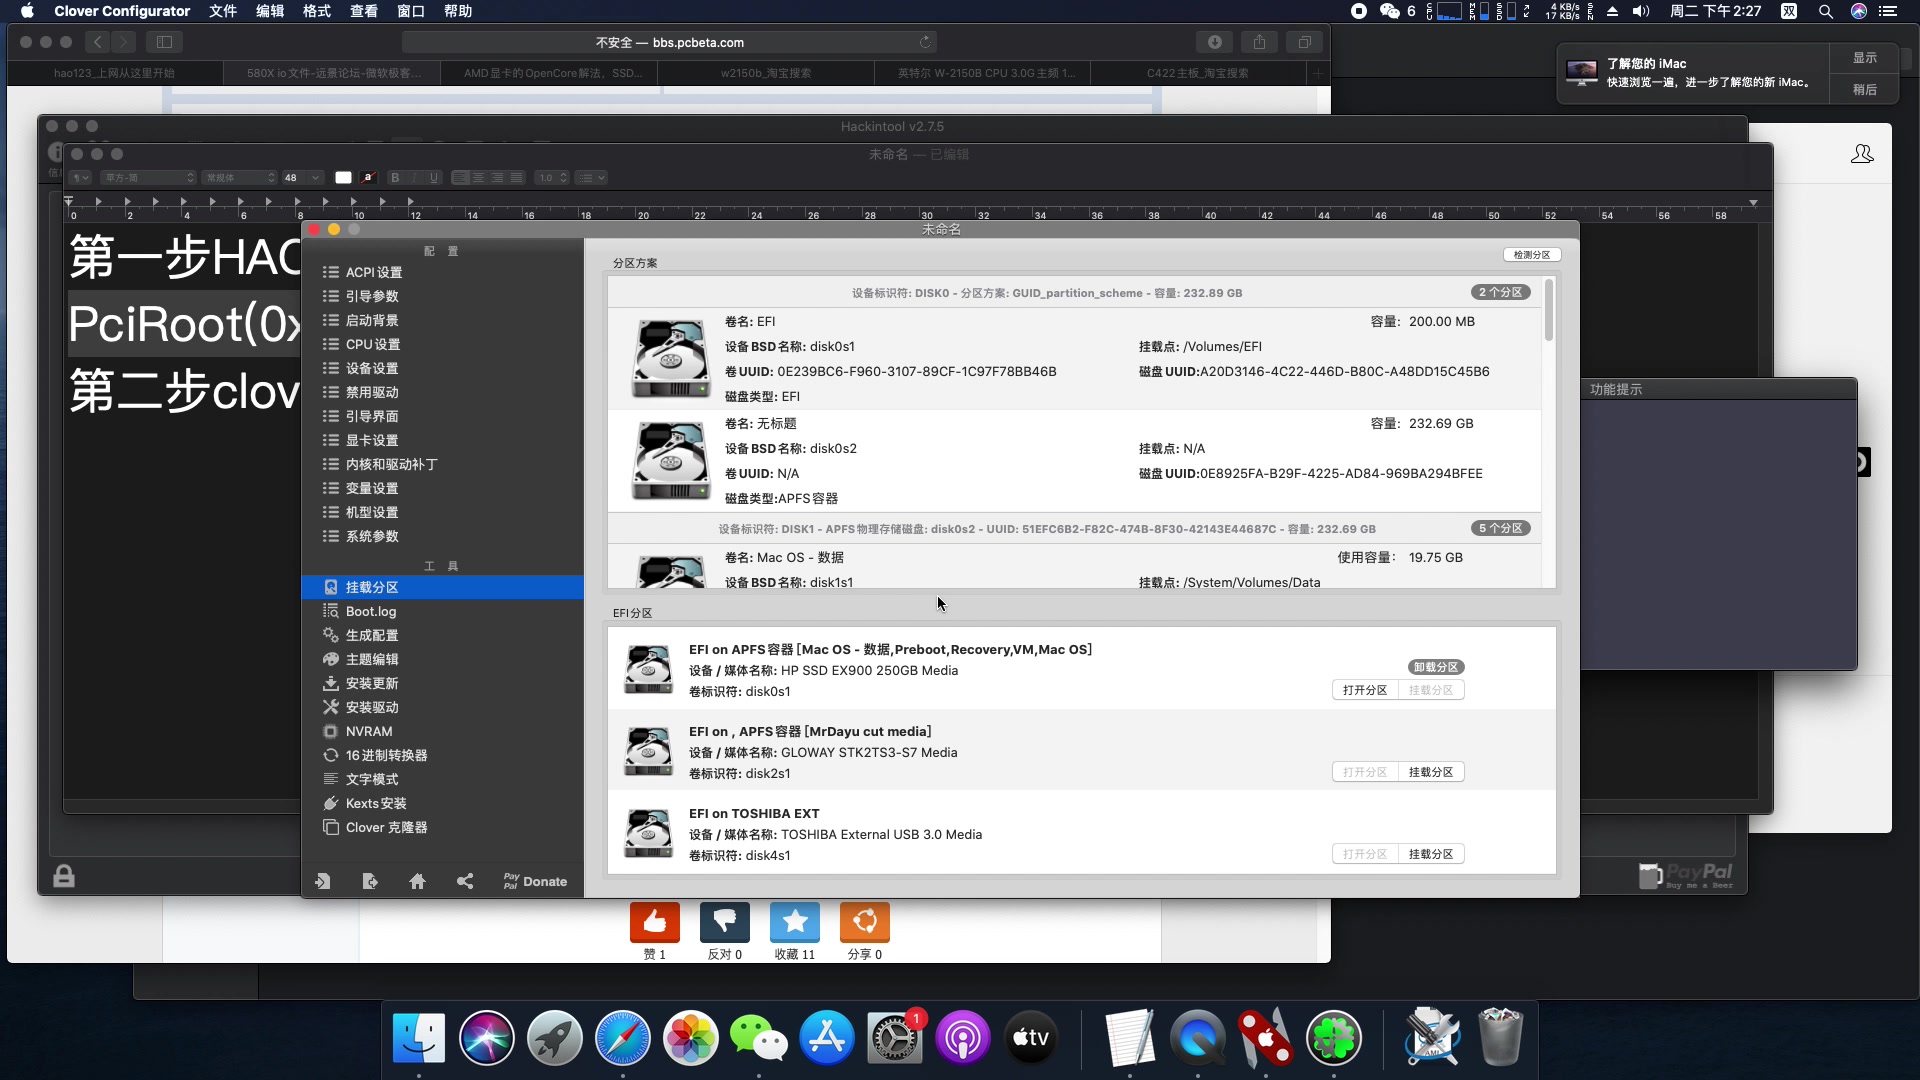Click Safari address bar bbs.pcbeta.com
Screen dimensions: 1920x1080
pos(669,42)
